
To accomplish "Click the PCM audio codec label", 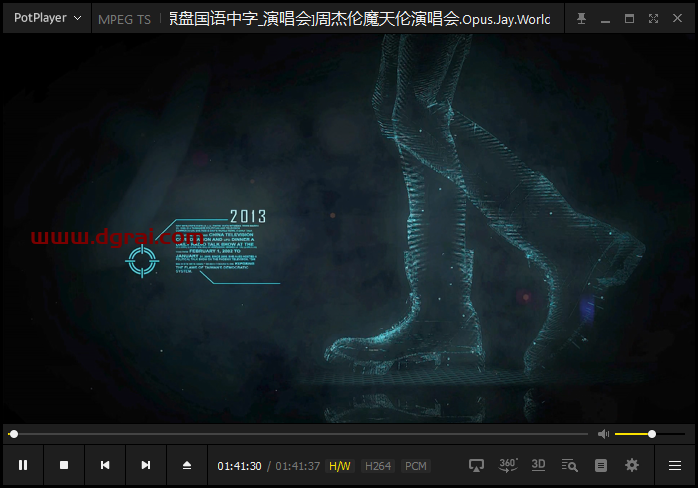I will pos(416,466).
